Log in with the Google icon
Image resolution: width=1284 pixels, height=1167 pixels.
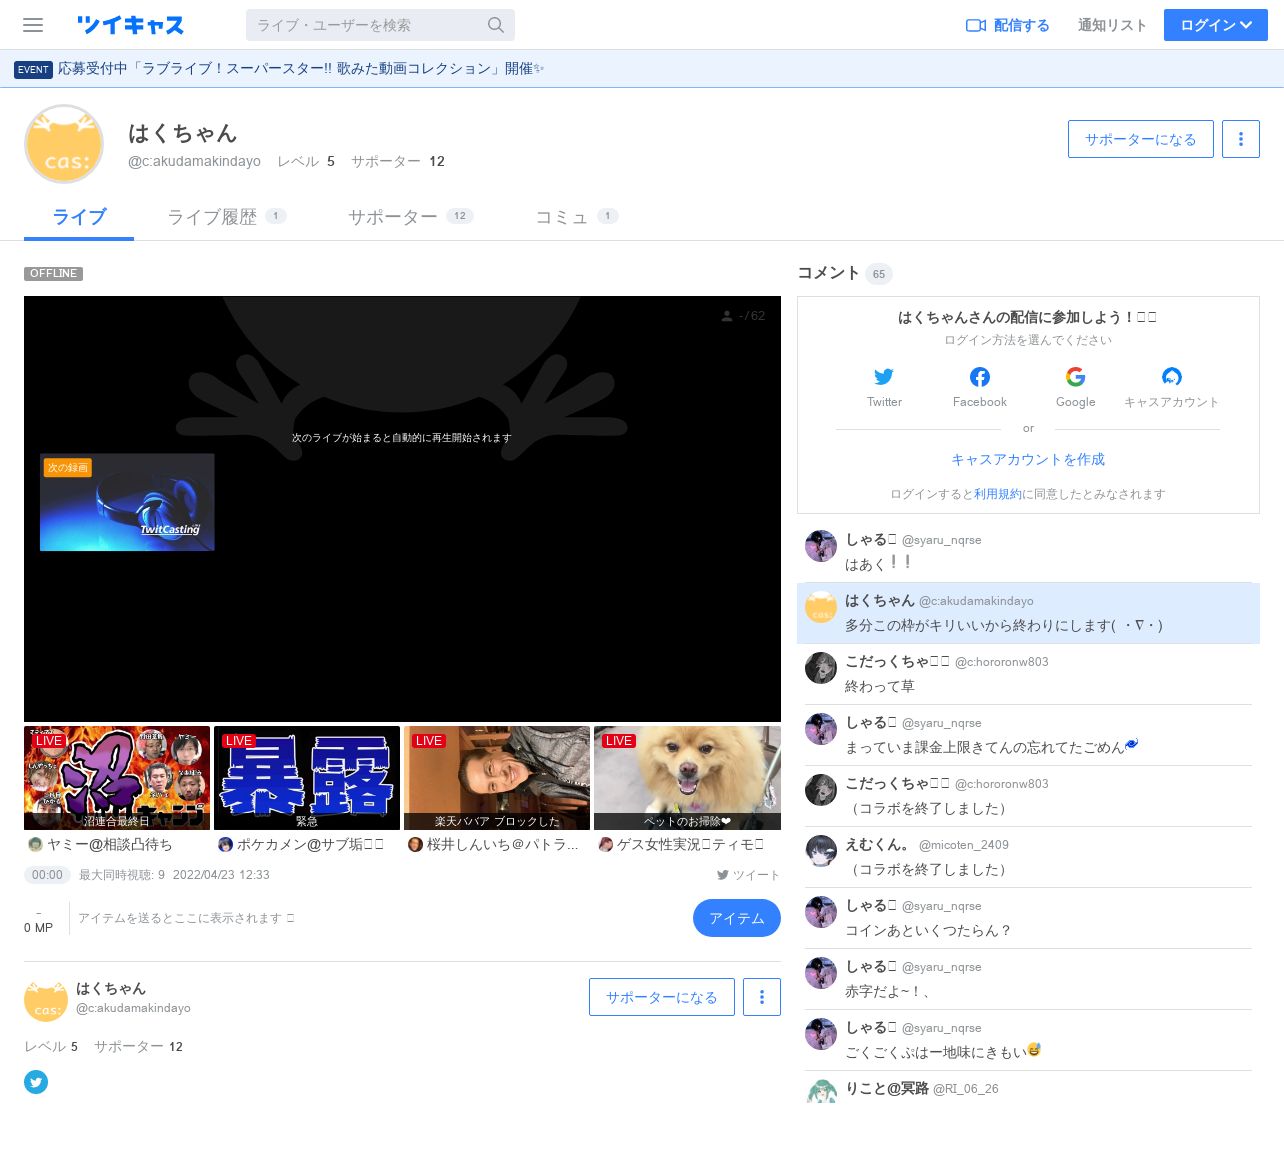coord(1076,377)
